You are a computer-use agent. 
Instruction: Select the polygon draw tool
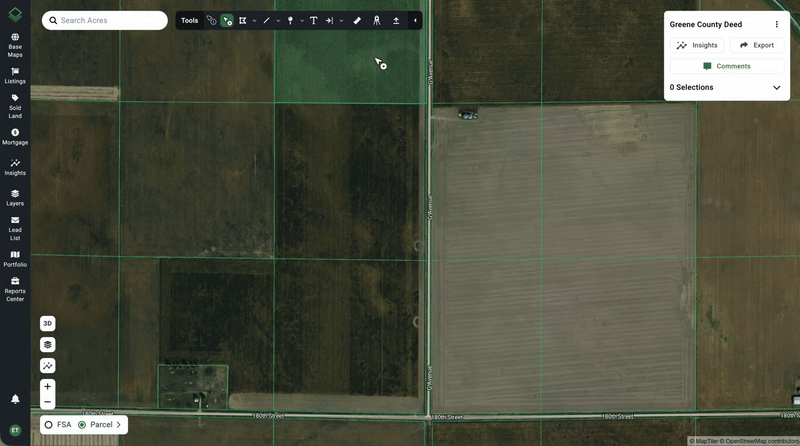(x=243, y=20)
